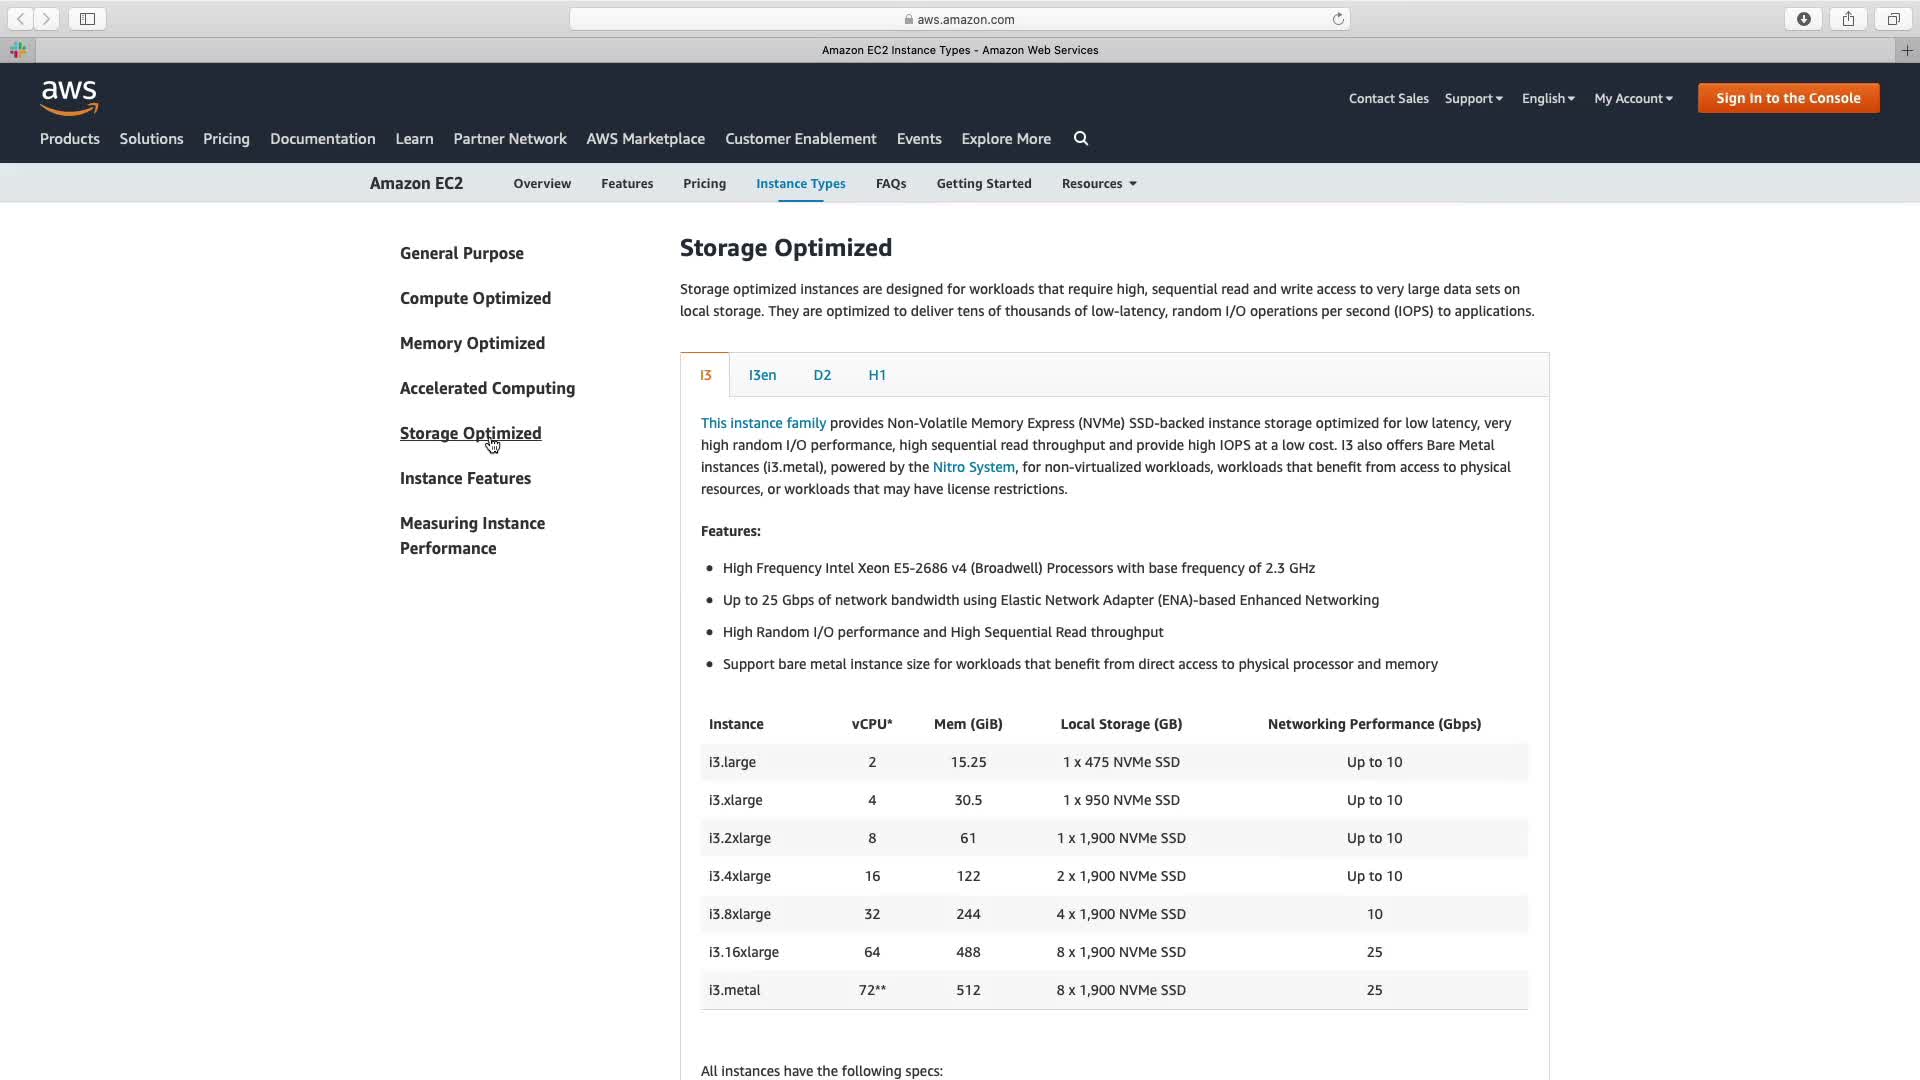Image resolution: width=1920 pixels, height=1080 pixels.
Task: Toggle Safari sidebar icon
Action: [x=87, y=19]
